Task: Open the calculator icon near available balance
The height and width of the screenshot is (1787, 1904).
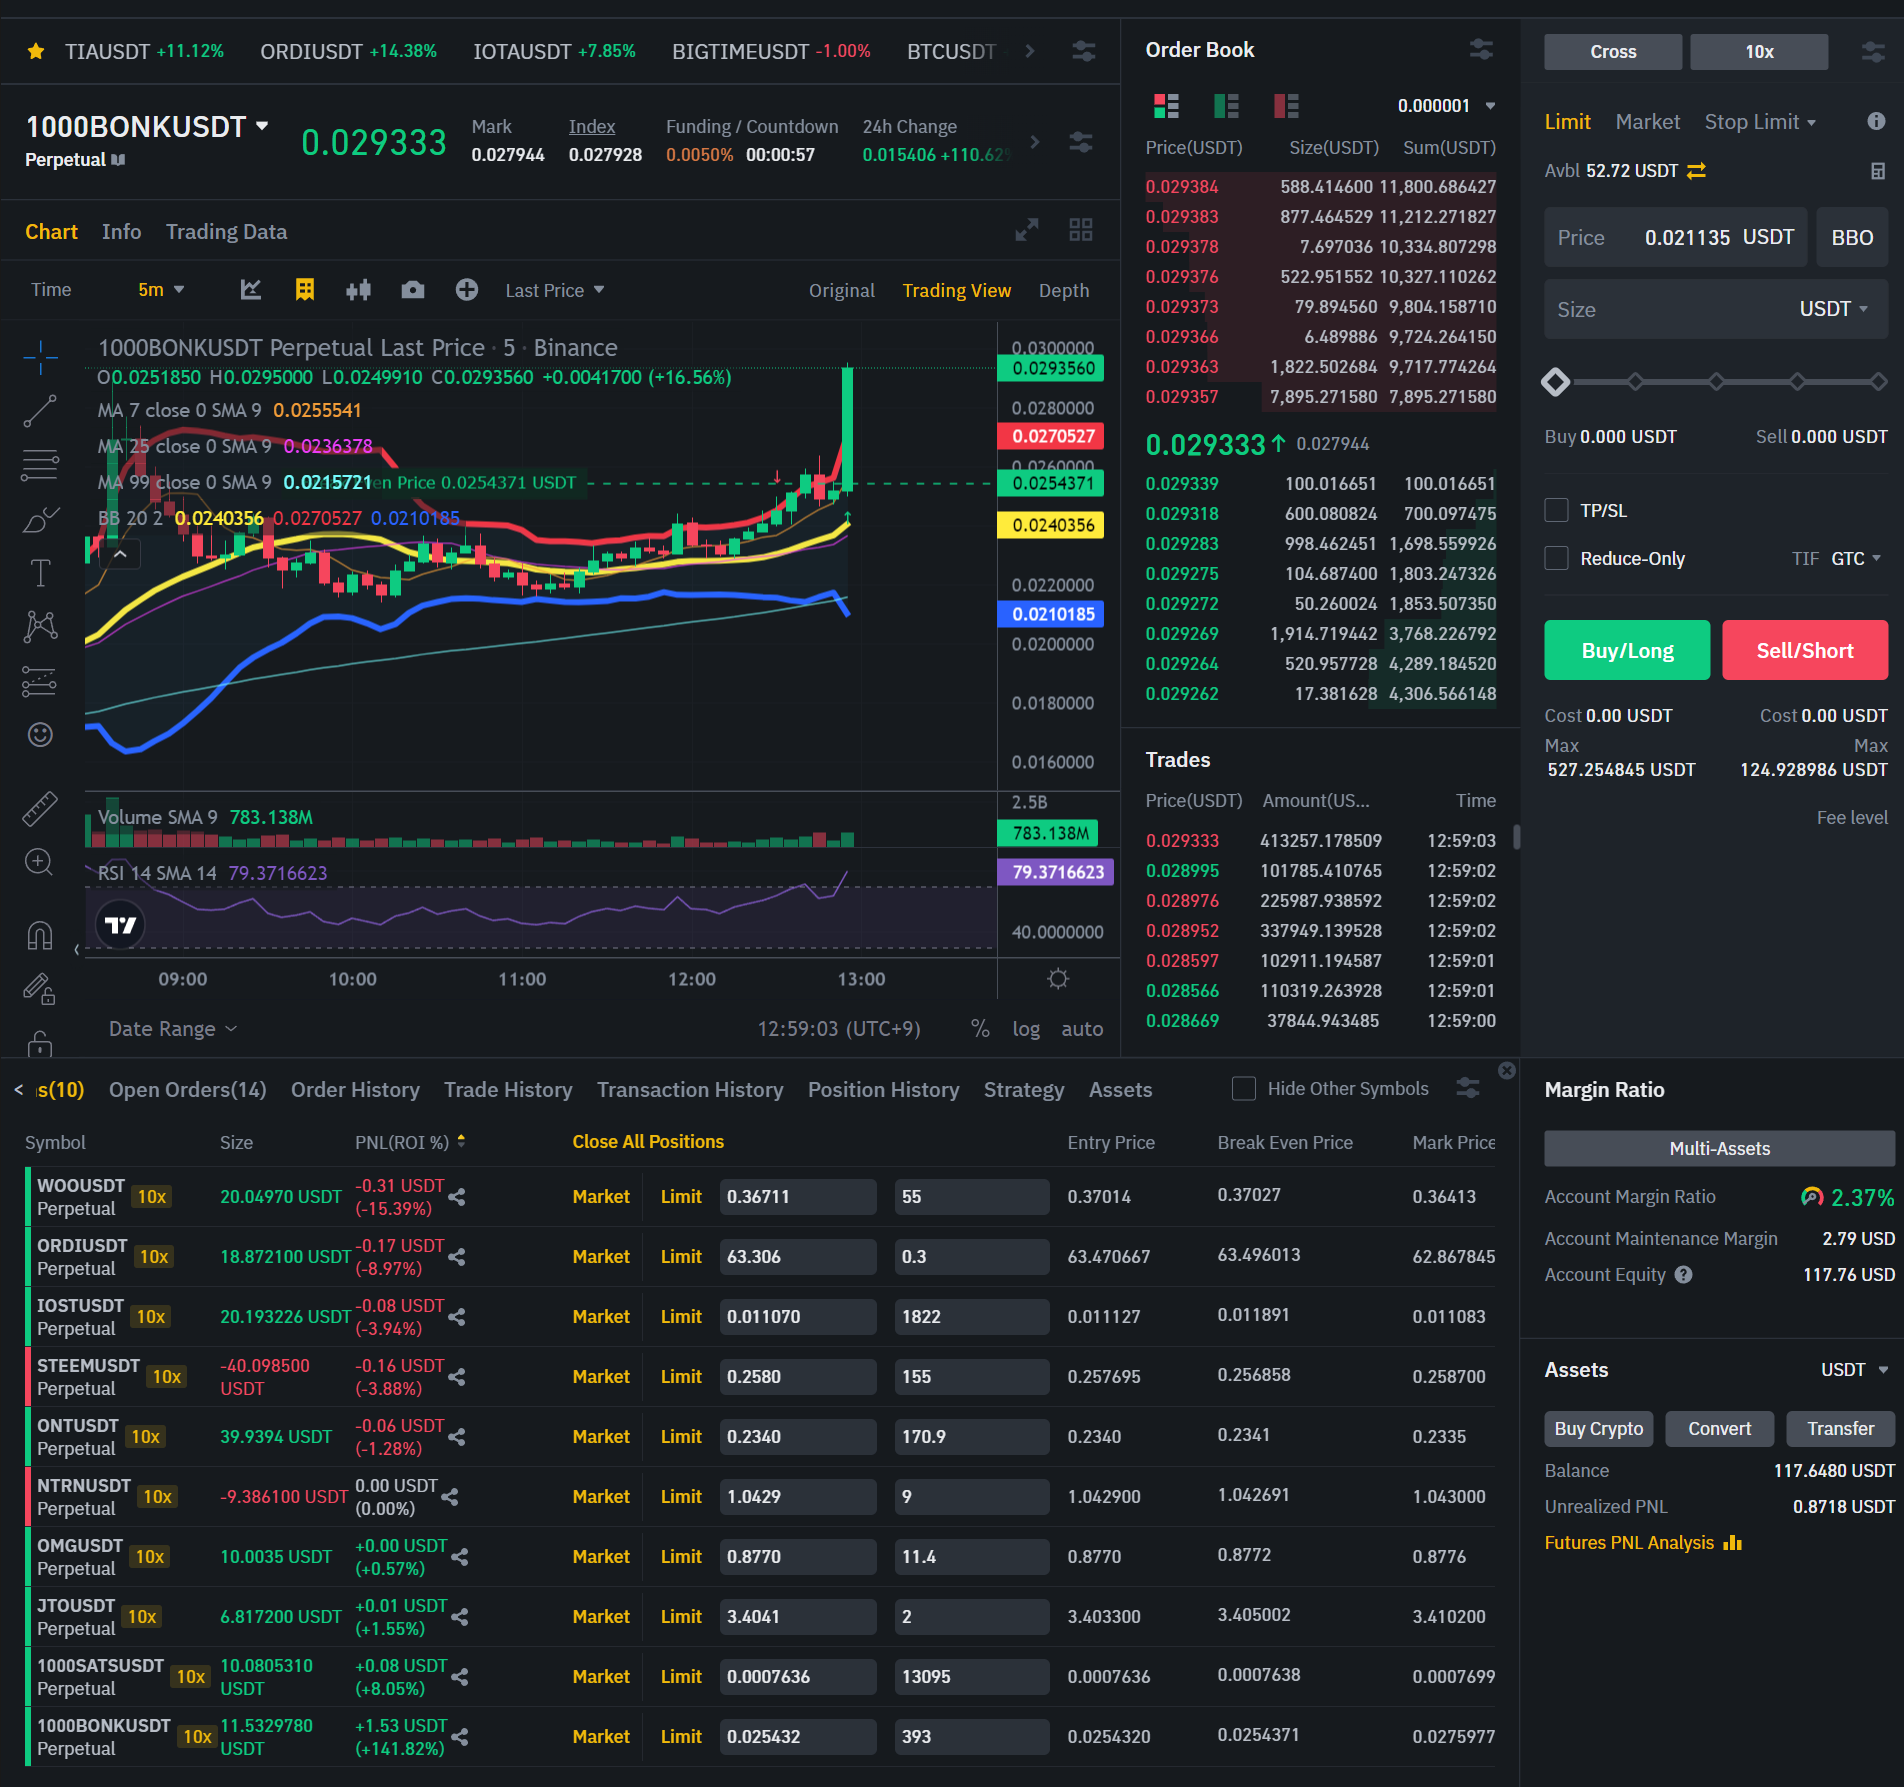Action: (x=1878, y=171)
